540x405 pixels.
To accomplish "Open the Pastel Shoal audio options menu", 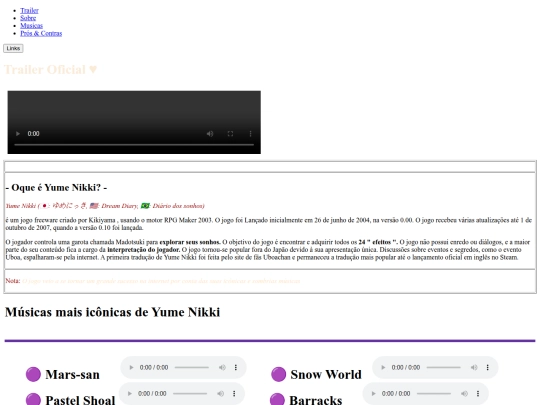I will click(234, 393).
